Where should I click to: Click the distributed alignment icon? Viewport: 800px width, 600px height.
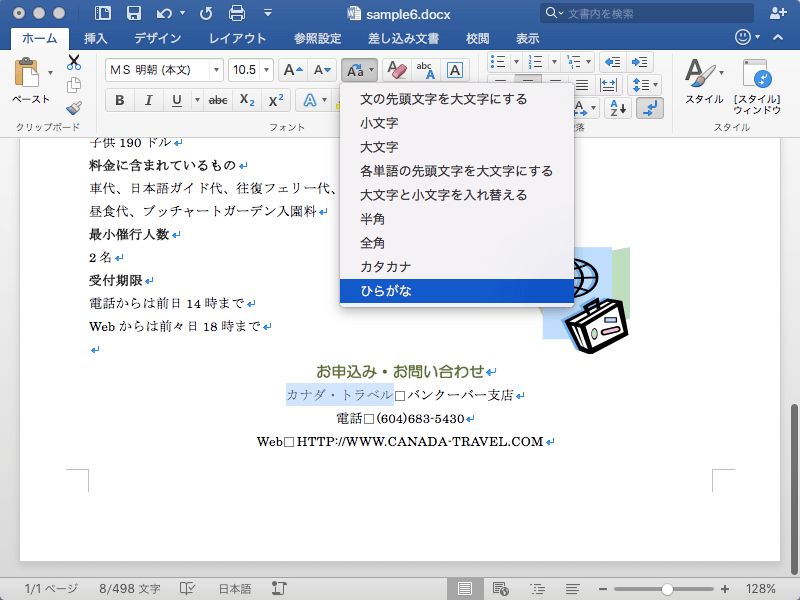pos(608,85)
